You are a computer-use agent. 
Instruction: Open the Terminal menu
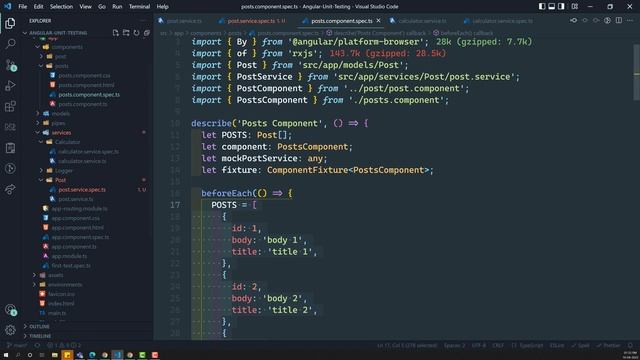139,7
